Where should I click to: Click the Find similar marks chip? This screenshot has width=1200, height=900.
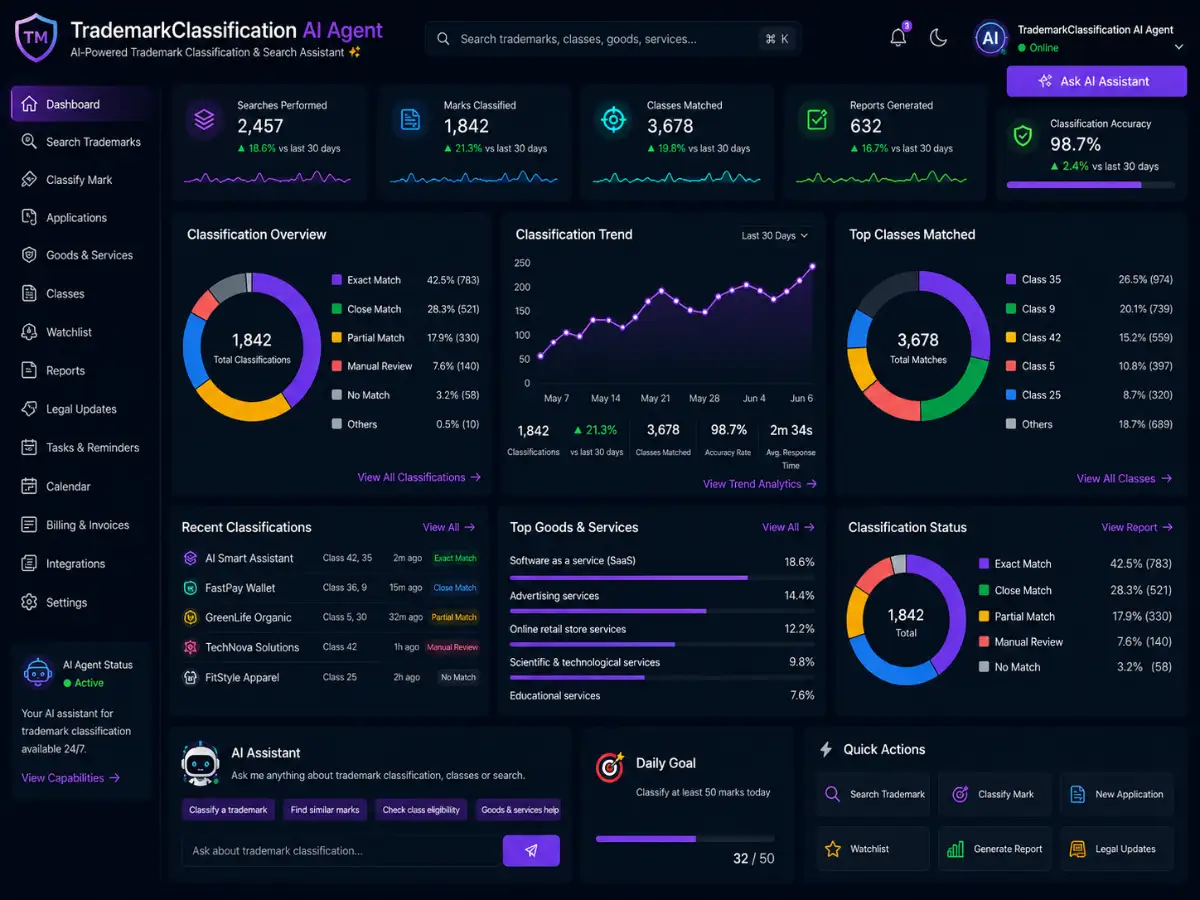[325, 810]
